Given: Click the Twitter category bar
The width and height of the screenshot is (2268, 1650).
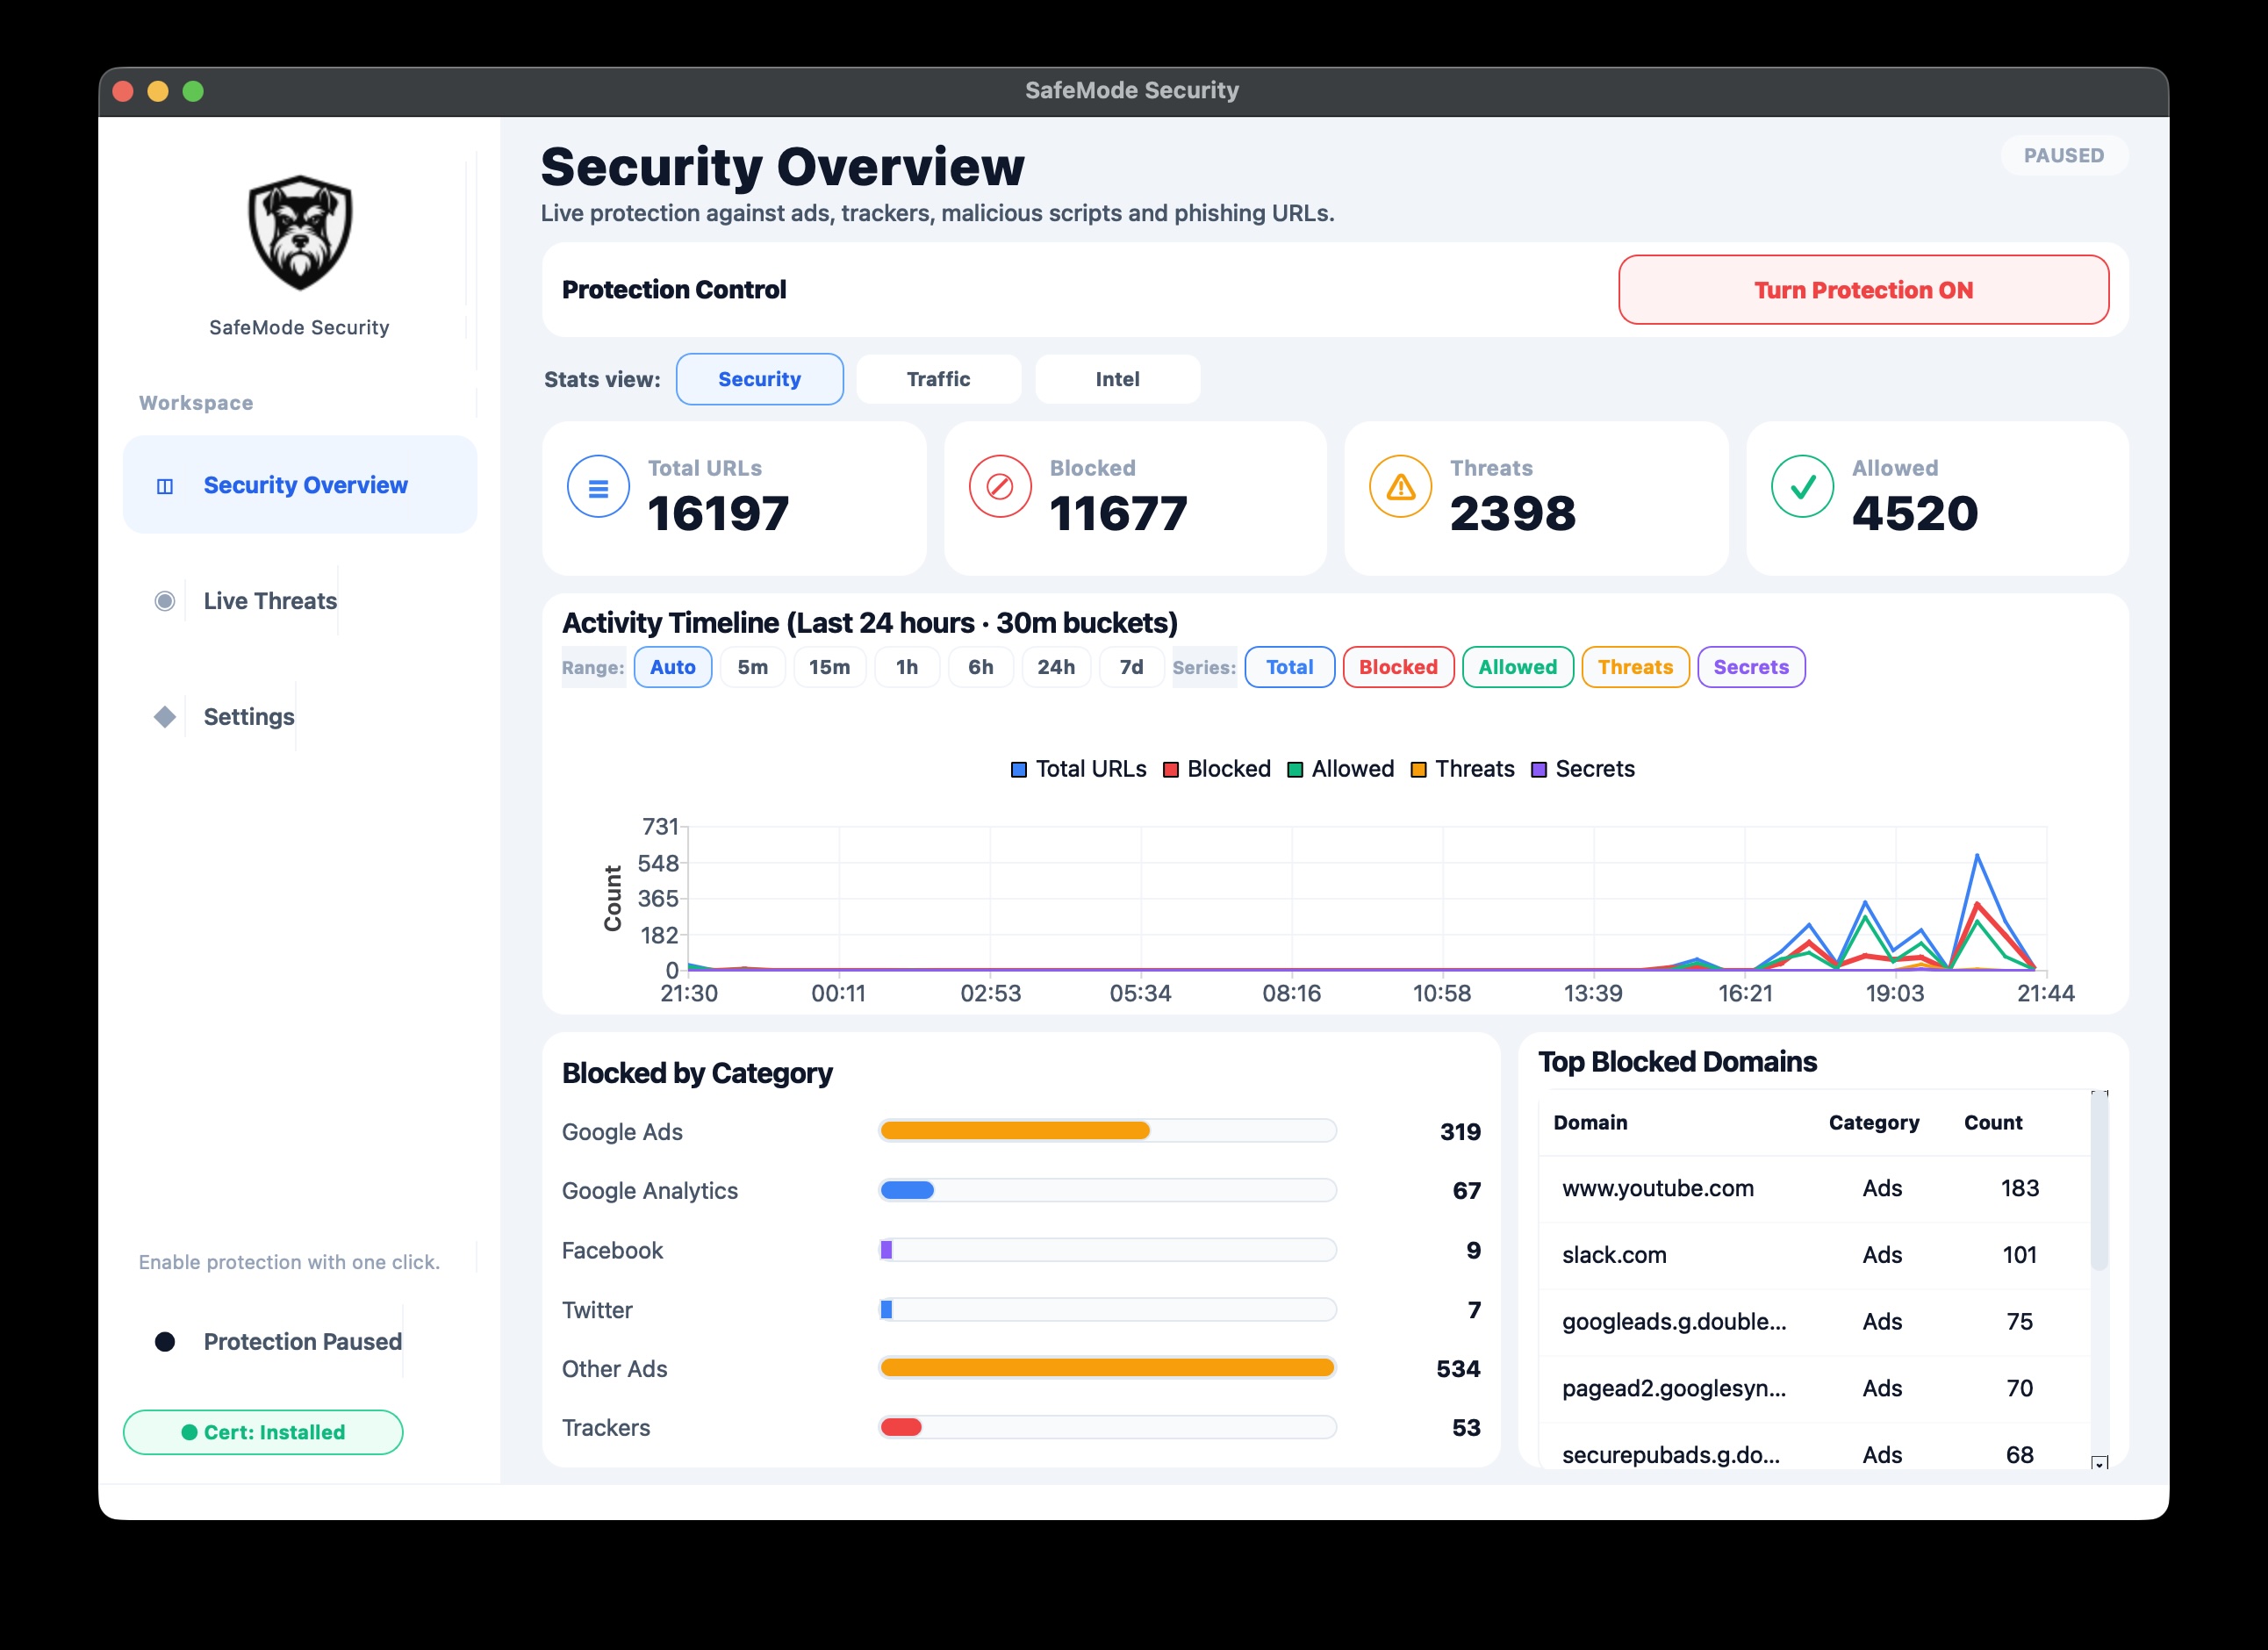Looking at the screenshot, I should coord(1108,1309).
